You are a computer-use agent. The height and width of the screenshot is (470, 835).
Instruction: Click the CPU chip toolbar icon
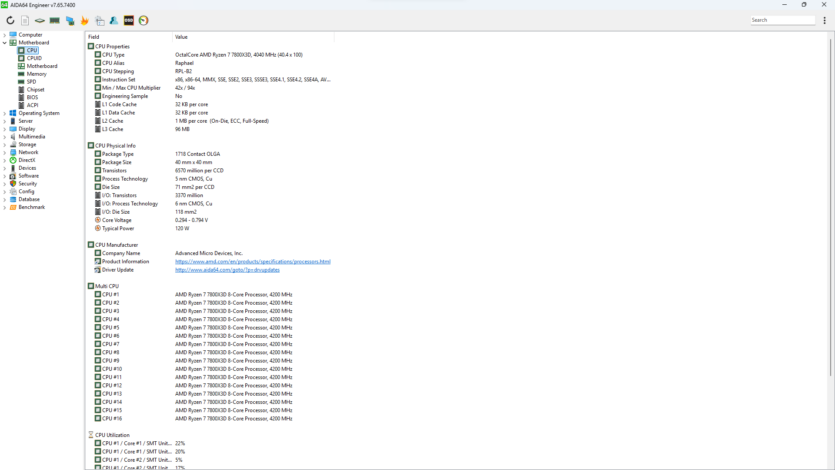(40, 20)
